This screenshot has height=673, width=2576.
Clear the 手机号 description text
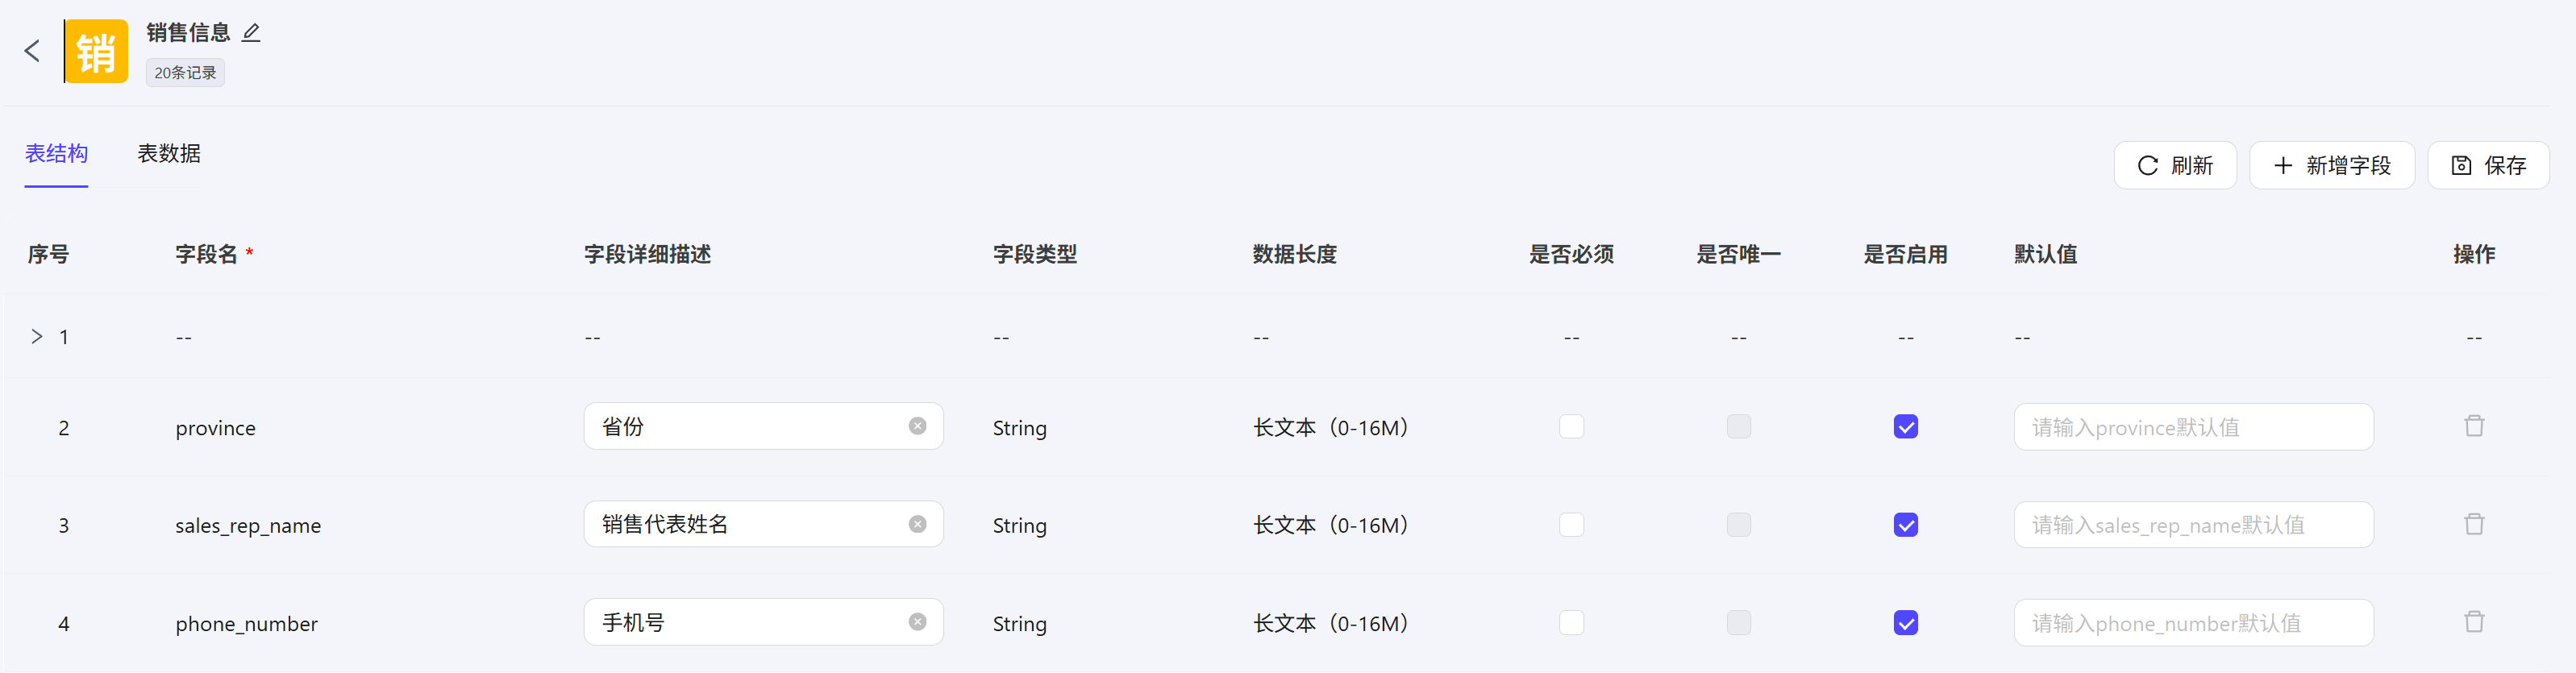click(x=917, y=622)
